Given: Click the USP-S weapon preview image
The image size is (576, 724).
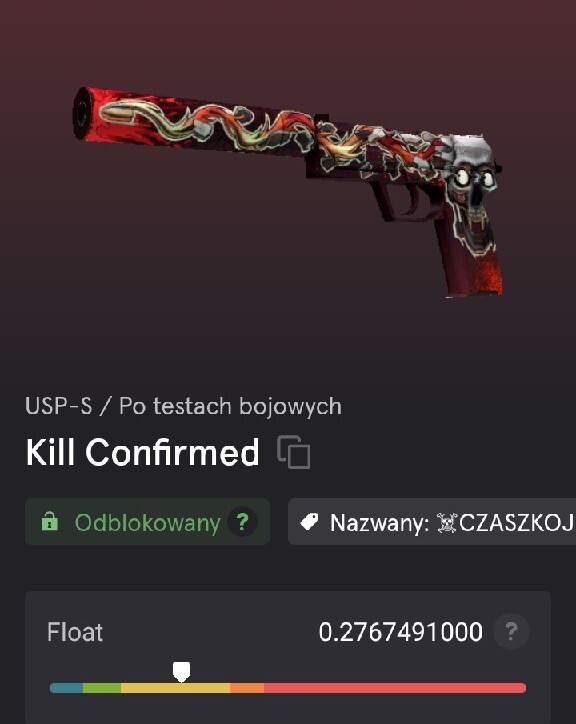Looking at the screenshot, I should coord(288,191).
